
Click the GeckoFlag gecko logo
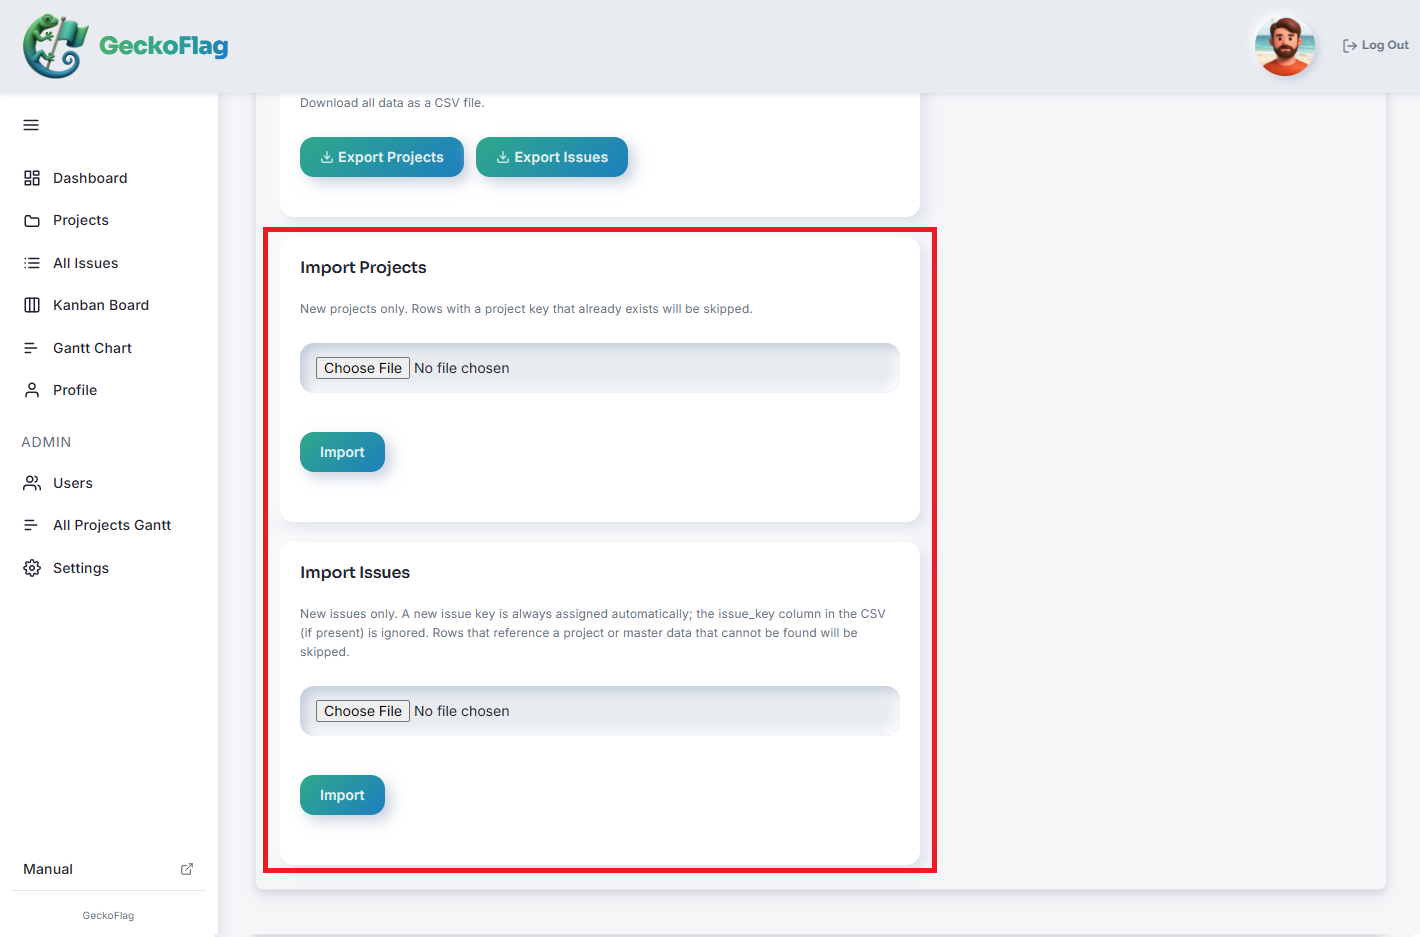(x=56, y=46)
